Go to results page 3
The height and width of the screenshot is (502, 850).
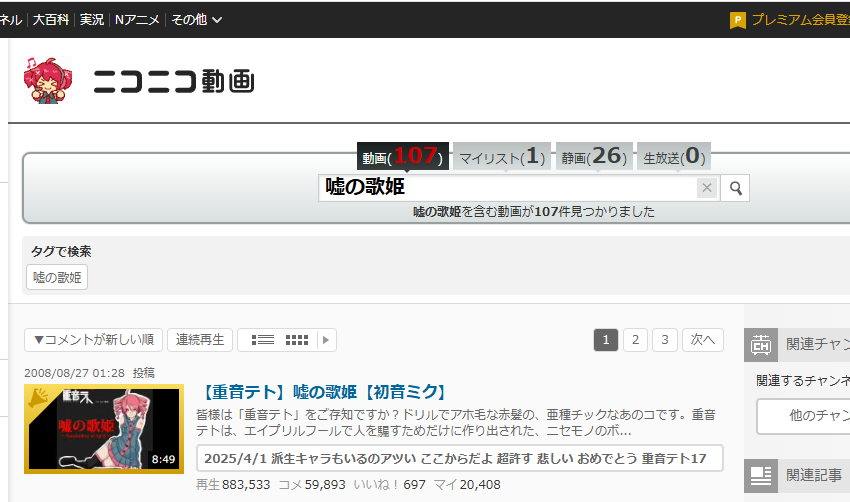point(665,340)
